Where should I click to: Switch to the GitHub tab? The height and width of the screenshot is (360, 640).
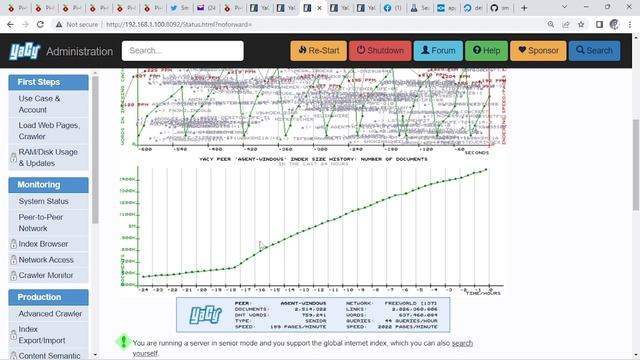pyautogui.click(x=500, y=8)
